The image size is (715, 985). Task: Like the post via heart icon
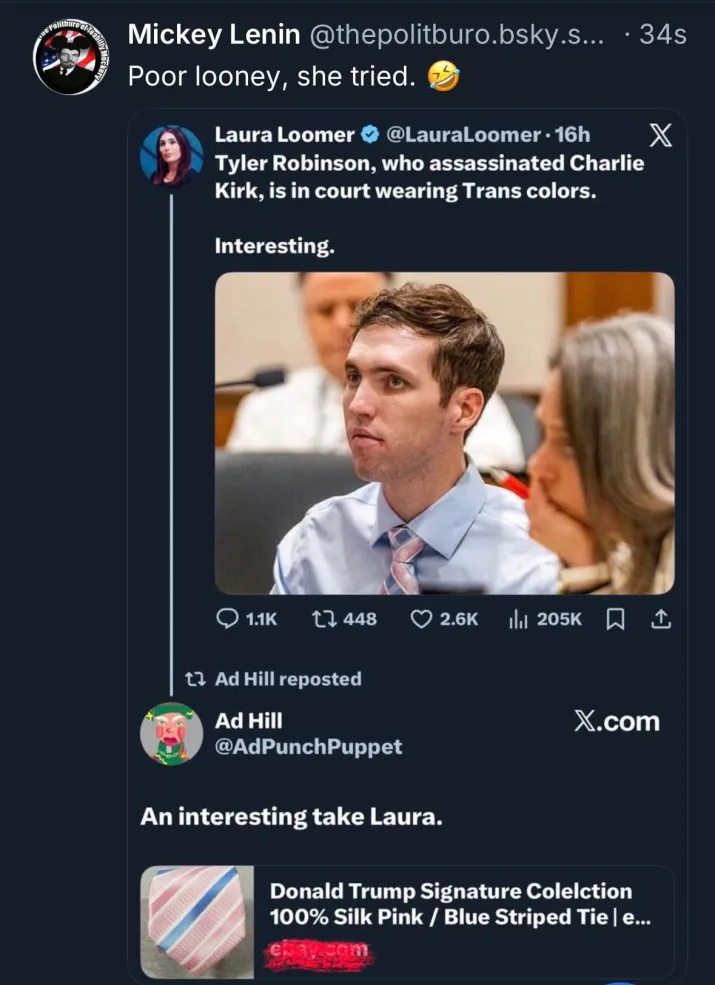pos(421,619)
